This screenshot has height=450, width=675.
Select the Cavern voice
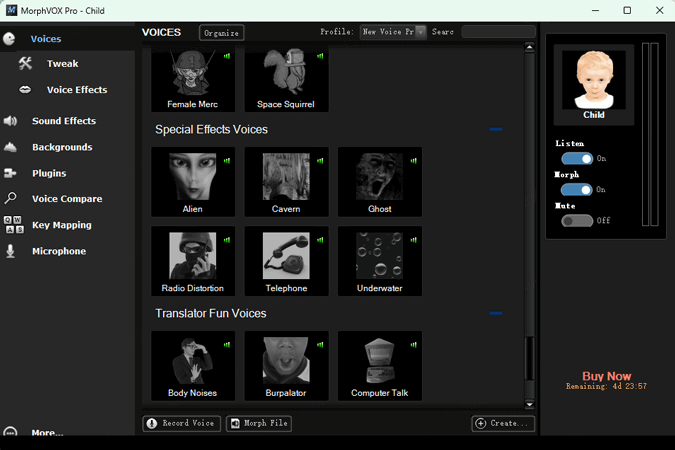click(286, 181)
